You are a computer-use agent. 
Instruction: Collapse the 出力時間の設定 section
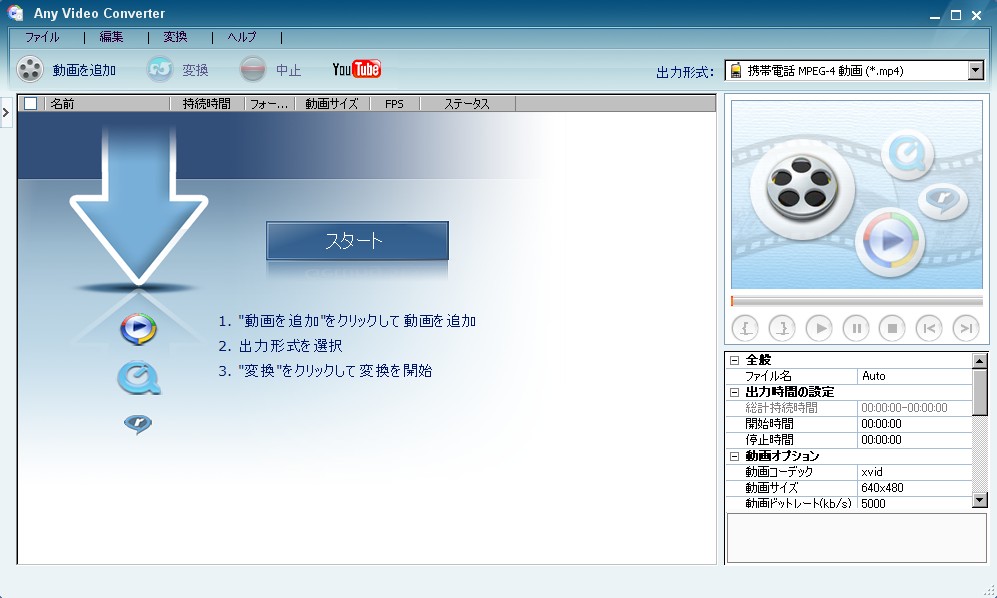(x=734, y=392)
